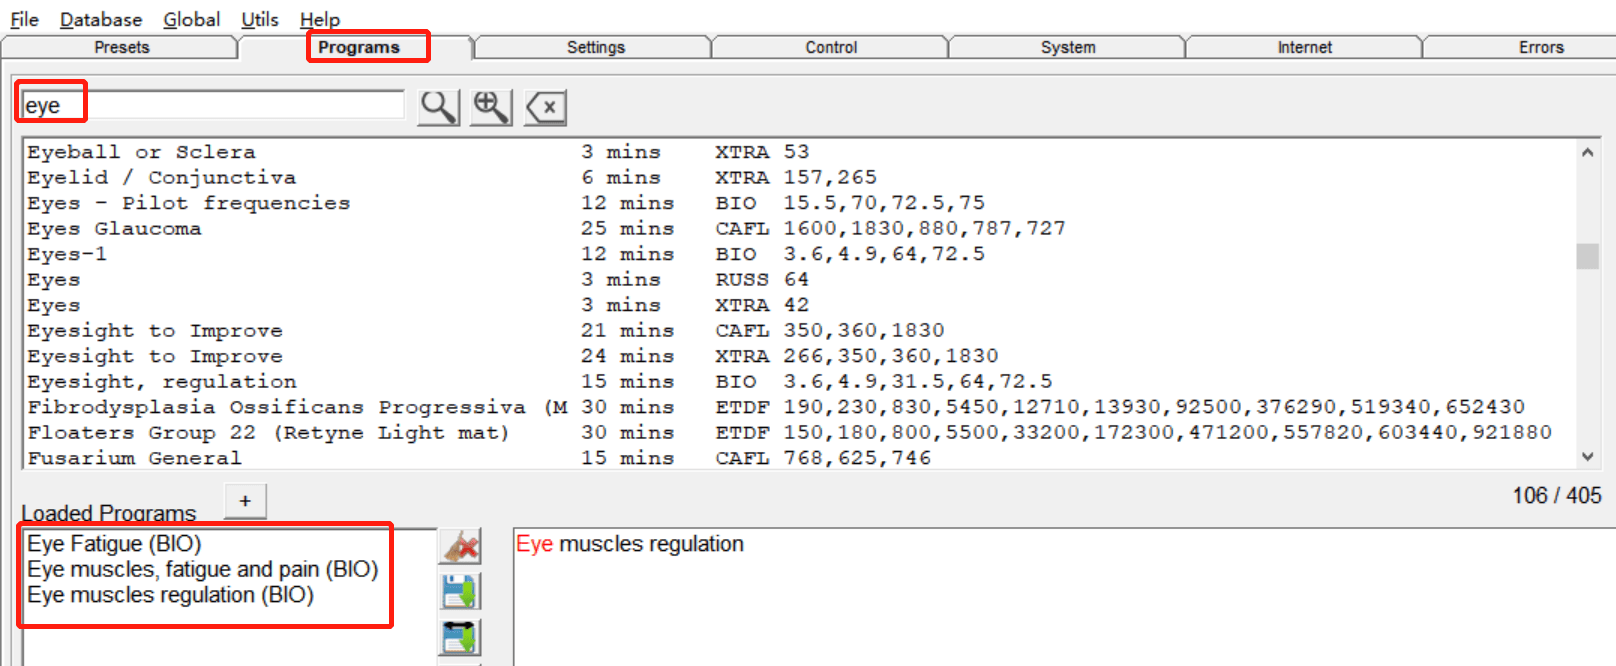Select the "Eyes" RUSS 64 row

[x=799, y=279]
